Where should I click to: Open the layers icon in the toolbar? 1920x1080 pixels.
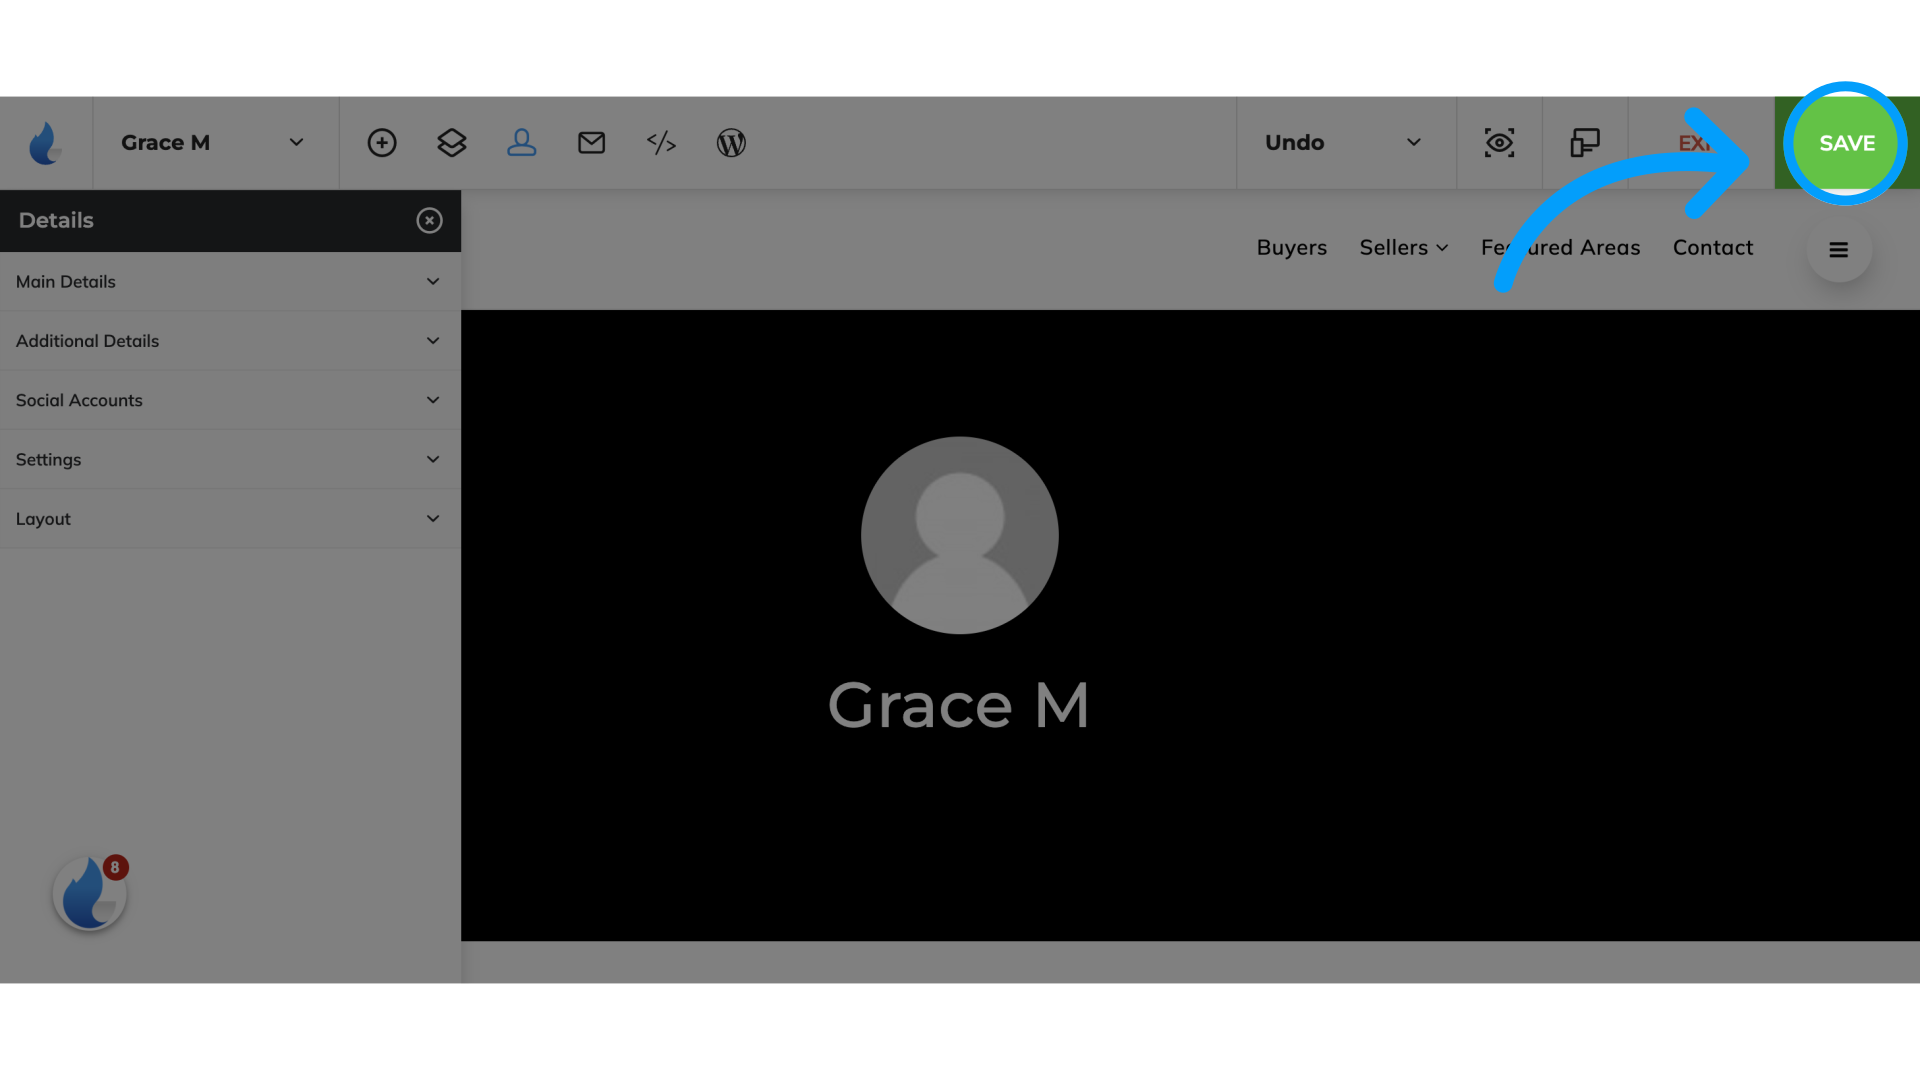(452, 143)
